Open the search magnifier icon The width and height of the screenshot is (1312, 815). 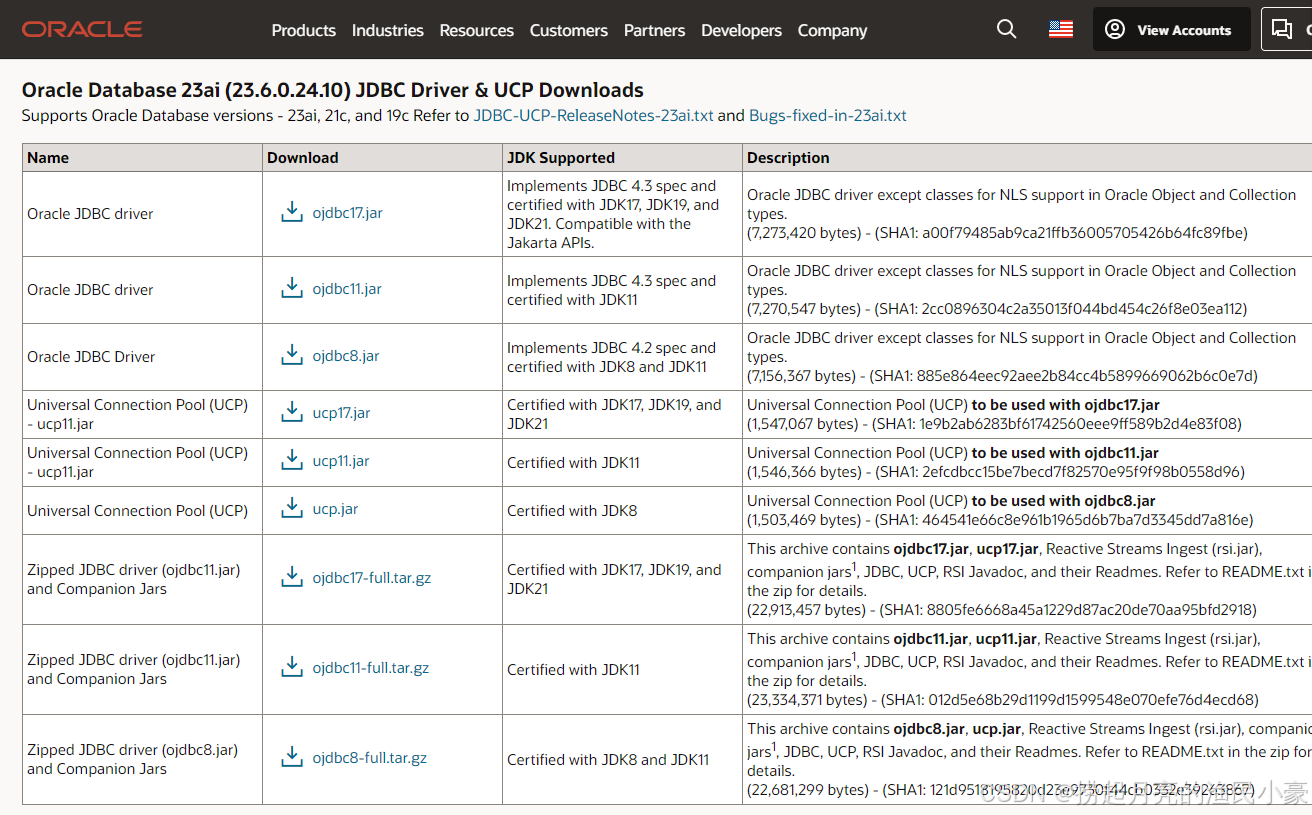(x=1007, y=29)
